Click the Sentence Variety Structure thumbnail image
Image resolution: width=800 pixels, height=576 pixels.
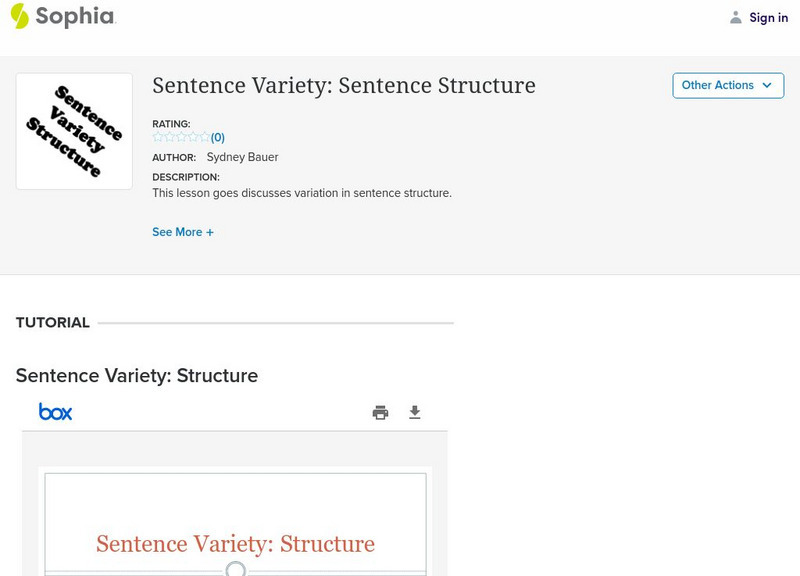pos(74,131)
